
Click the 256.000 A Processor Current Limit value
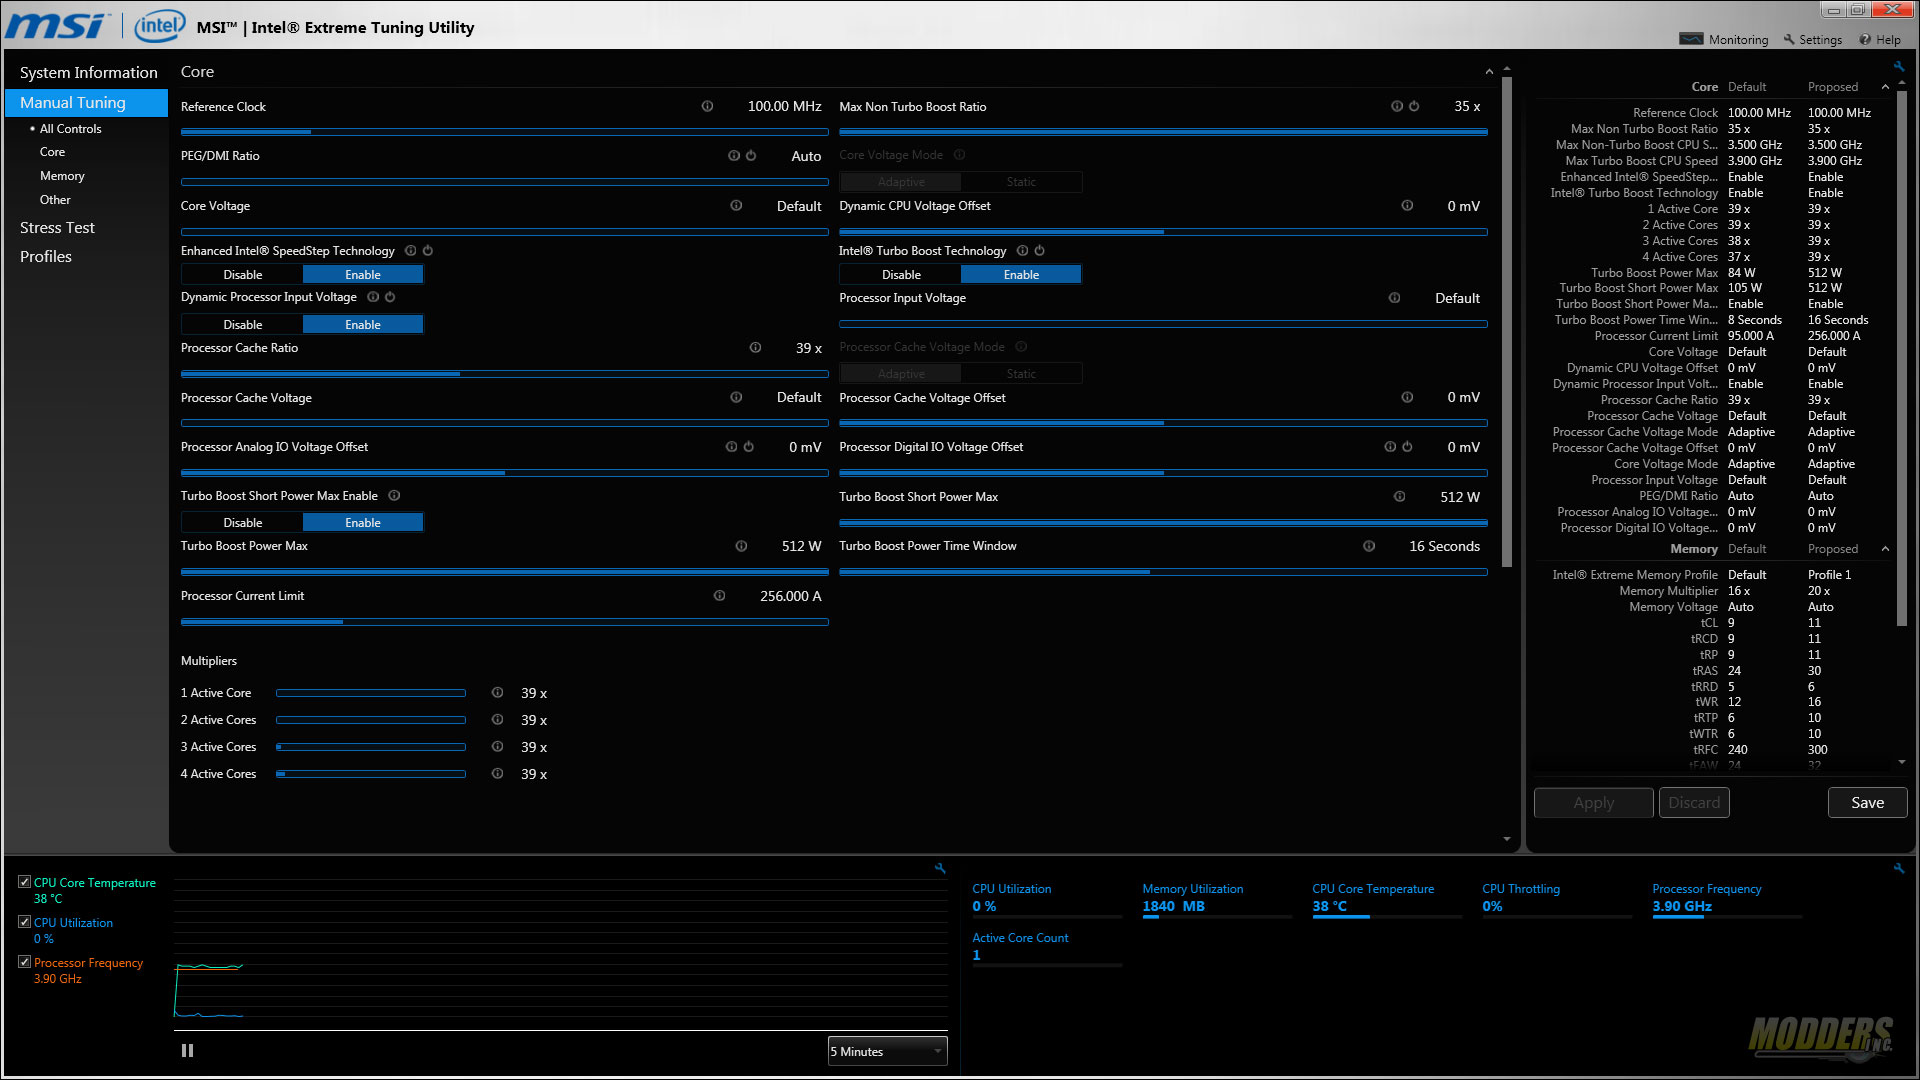click(x=790, y=596)
